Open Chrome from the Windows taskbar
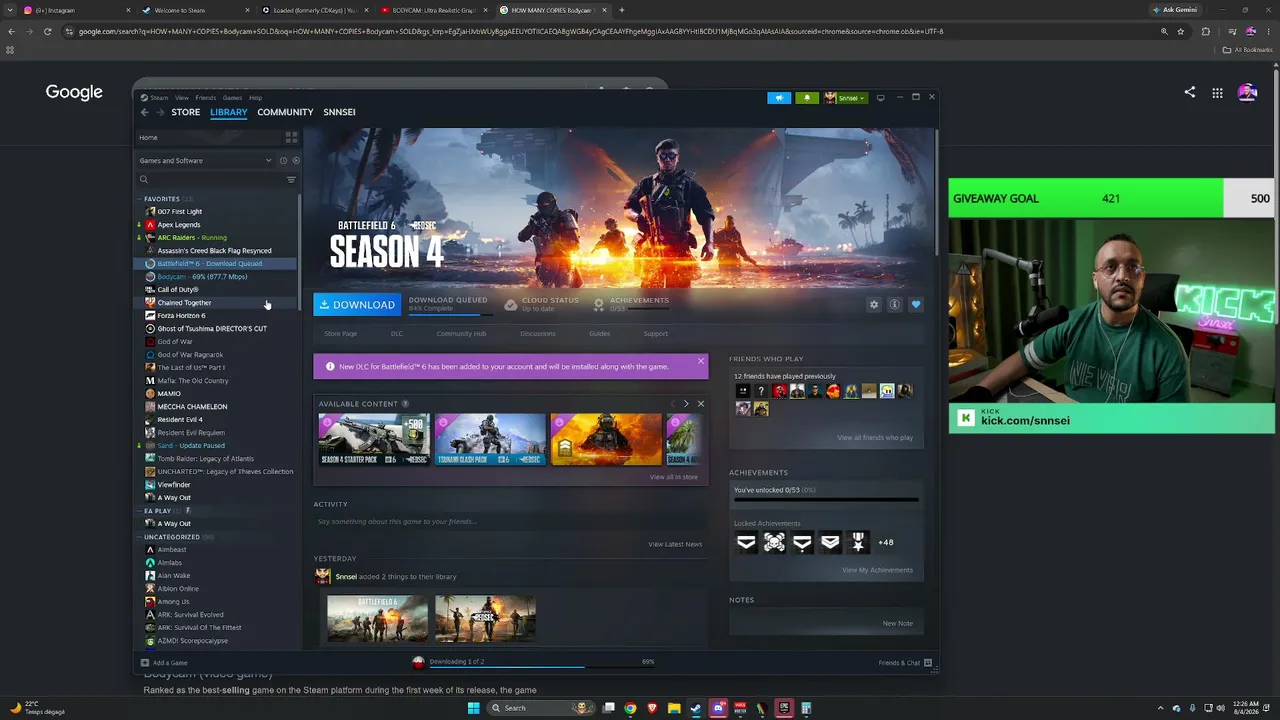This screenshot has width=1280, height=720. (x=630, y=708)
